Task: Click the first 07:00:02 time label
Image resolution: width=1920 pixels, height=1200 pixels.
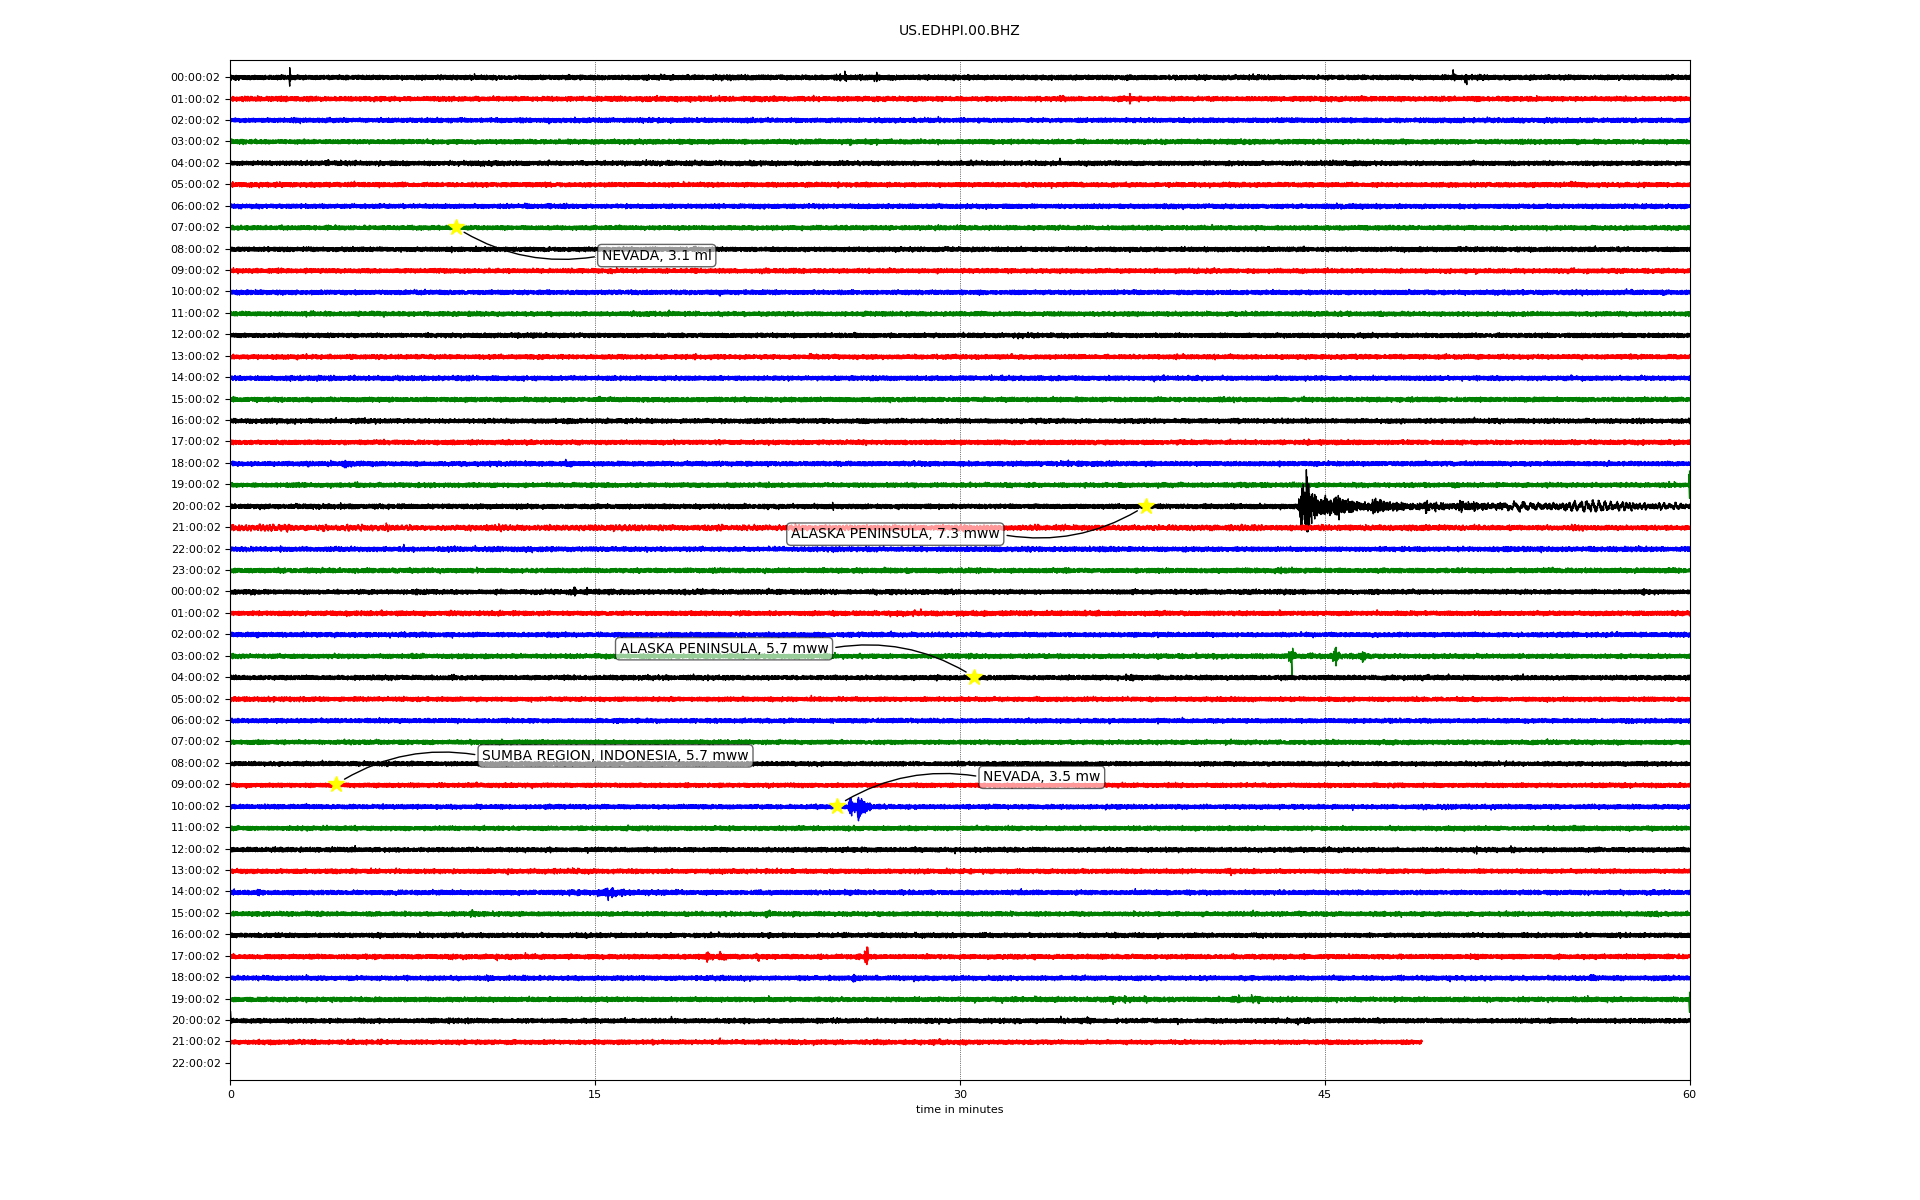Action: (x=195, y=228)
